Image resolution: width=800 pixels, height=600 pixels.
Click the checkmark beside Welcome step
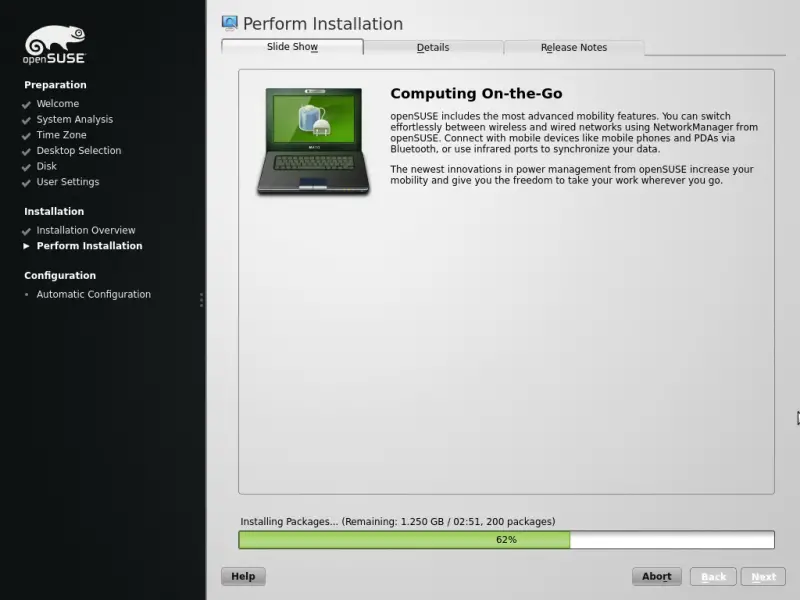point(27,104)
